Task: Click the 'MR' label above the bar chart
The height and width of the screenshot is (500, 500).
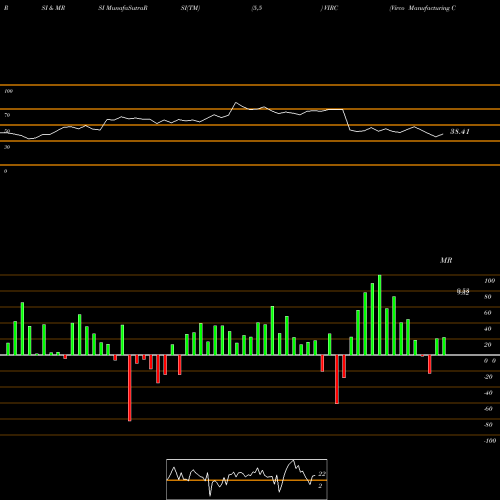Action: pos(446,260)
